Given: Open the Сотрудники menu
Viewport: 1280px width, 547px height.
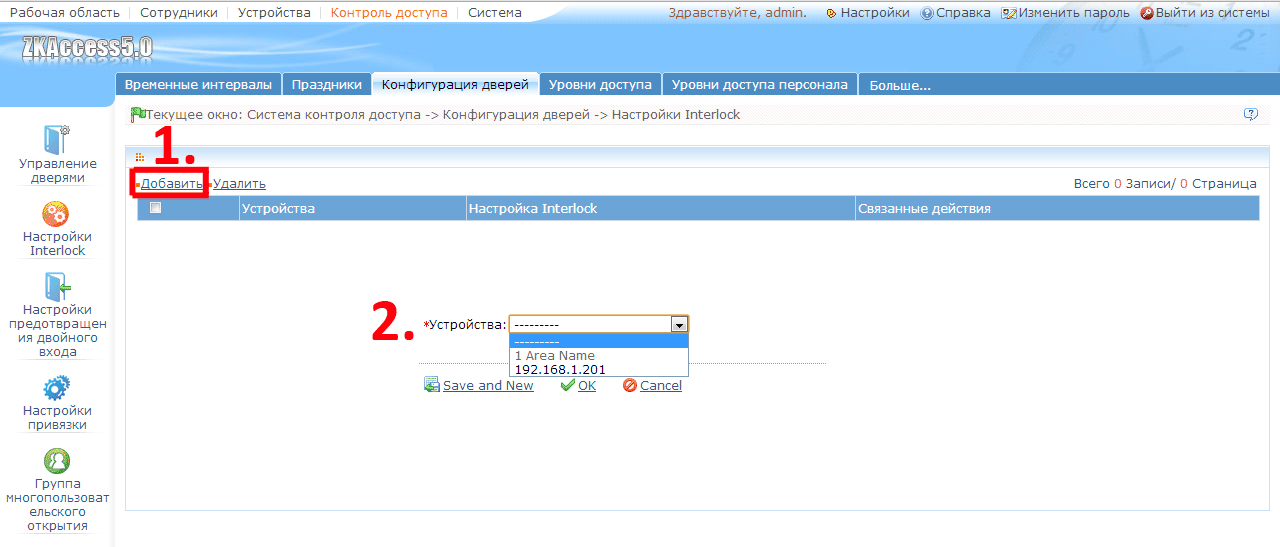Looking at the screenshot, I should pyautogui.click(x=179, y=13).
